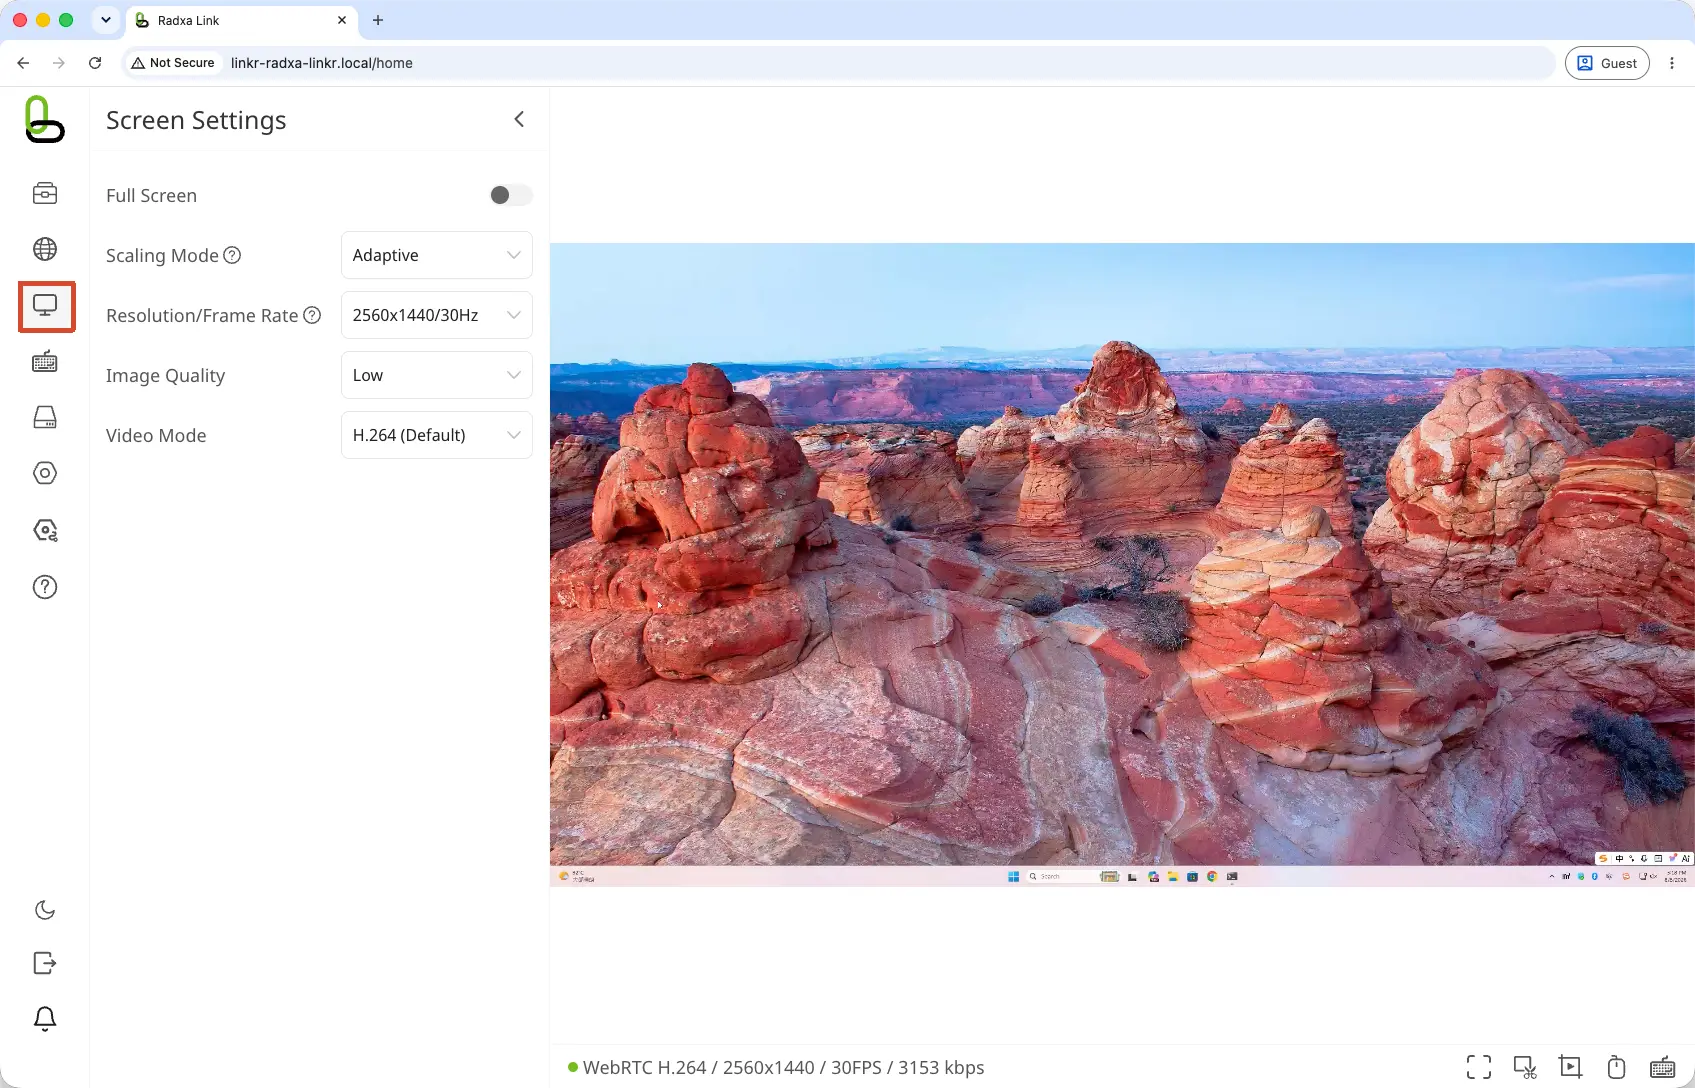This screenshot has height=1088, width=1695.
Task: Open the Video Mode H.264 dropdown
Action: pyautogui.click(x=437, y=435)
